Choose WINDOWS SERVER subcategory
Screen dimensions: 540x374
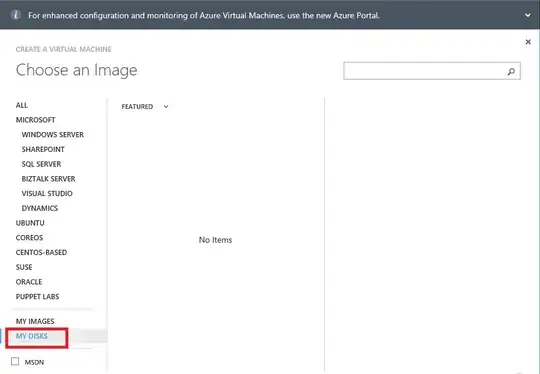[x=53, y=135]
